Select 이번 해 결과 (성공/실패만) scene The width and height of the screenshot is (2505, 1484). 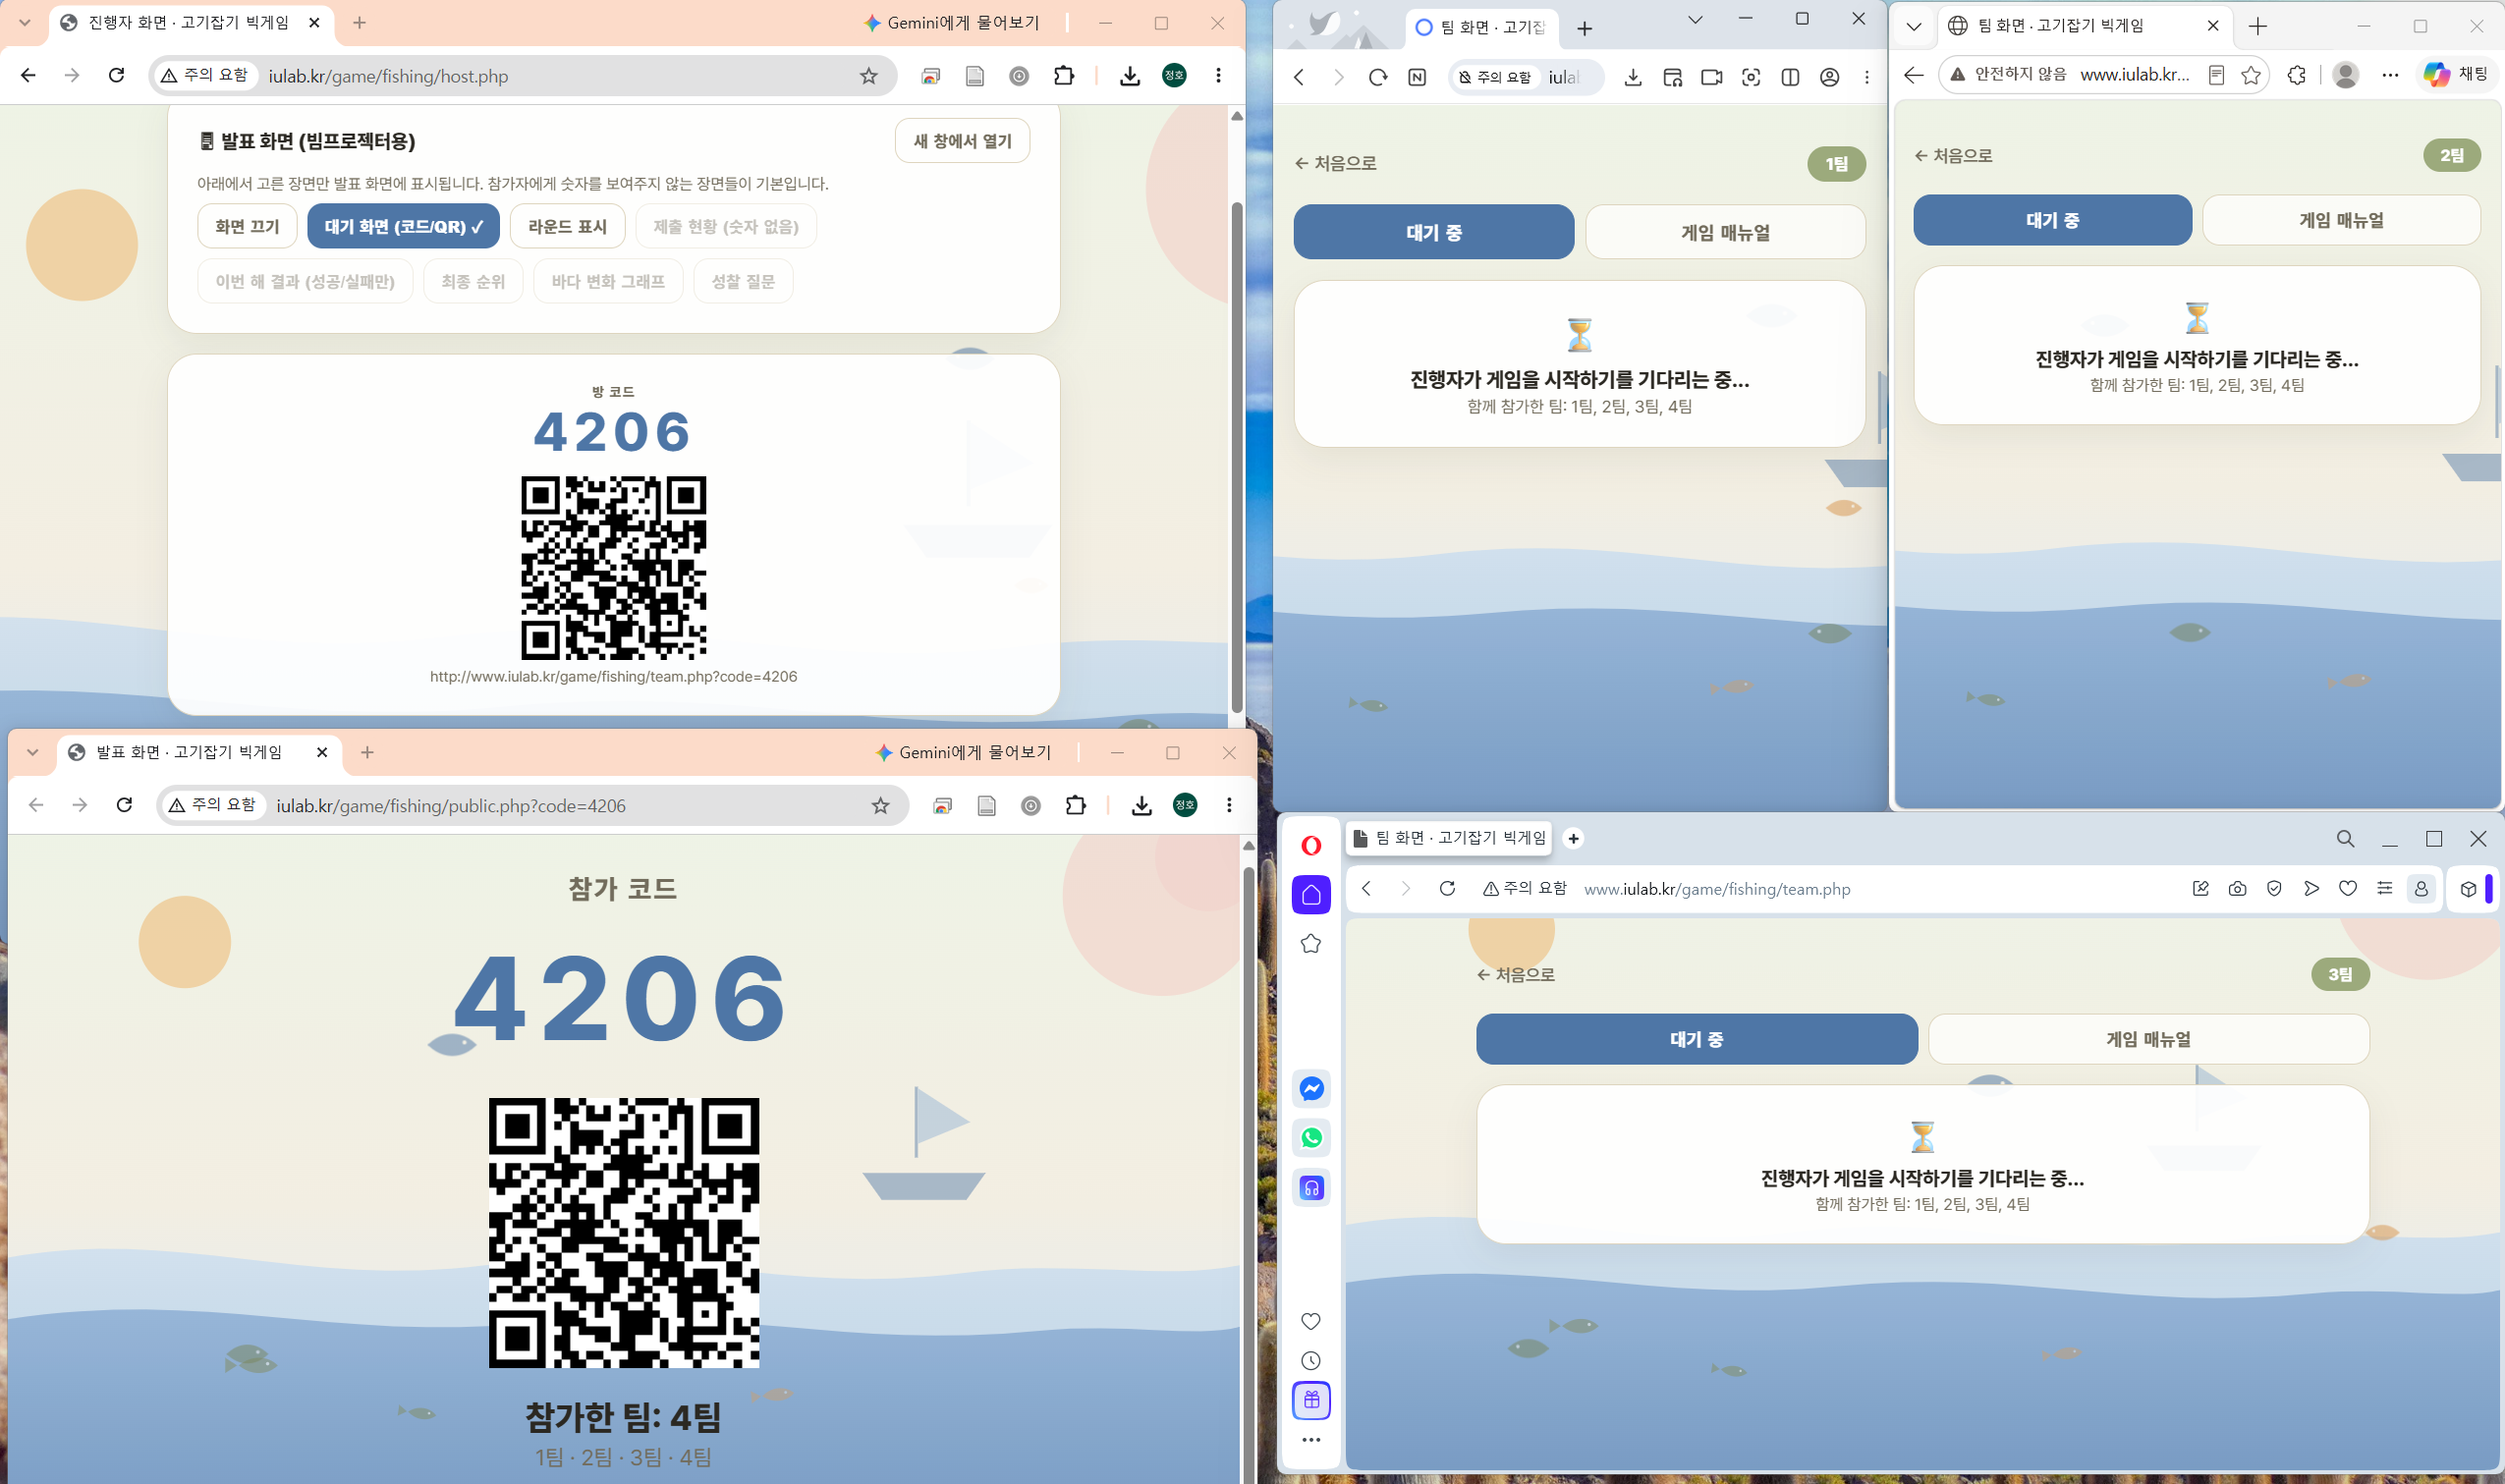coord(305,281)
